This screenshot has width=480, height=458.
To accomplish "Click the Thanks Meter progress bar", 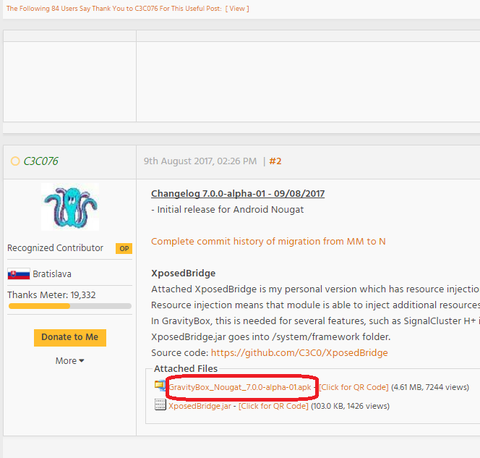I will click(x=70, y=306).
